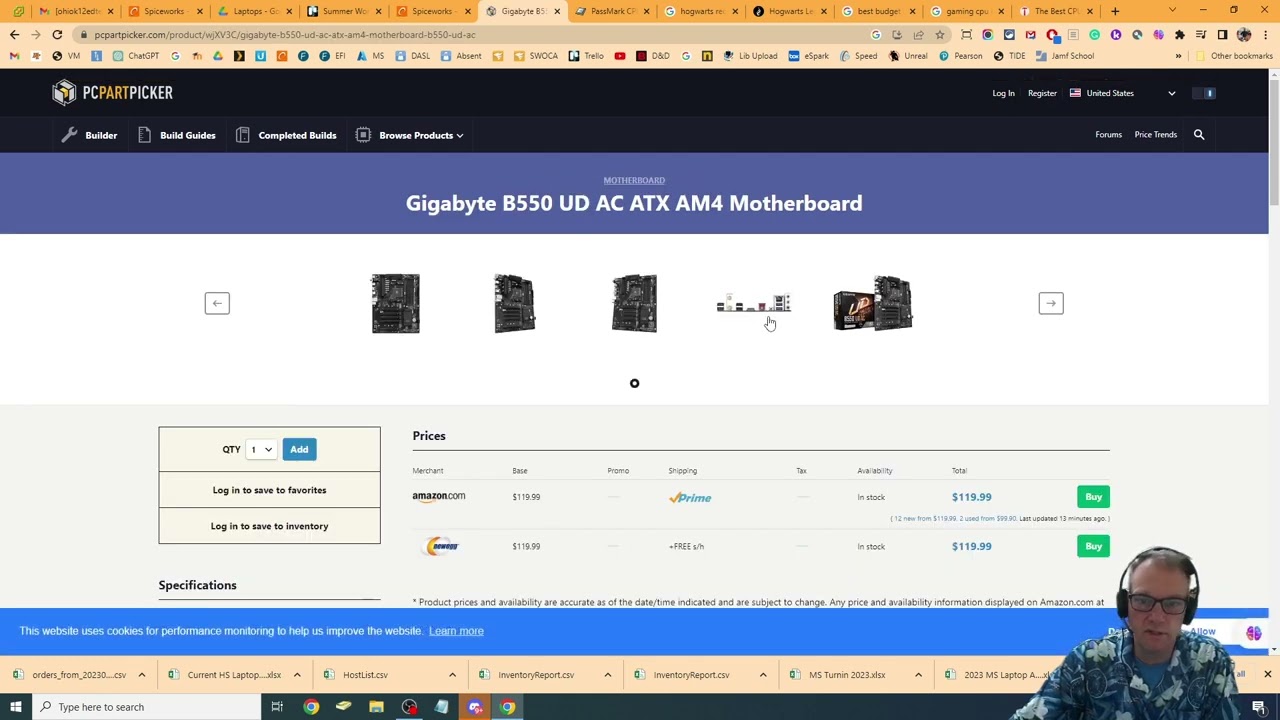The height and width of the screenshot is (720, 1280).
Task: Close the downloads bar
Action: [1267, 675]
